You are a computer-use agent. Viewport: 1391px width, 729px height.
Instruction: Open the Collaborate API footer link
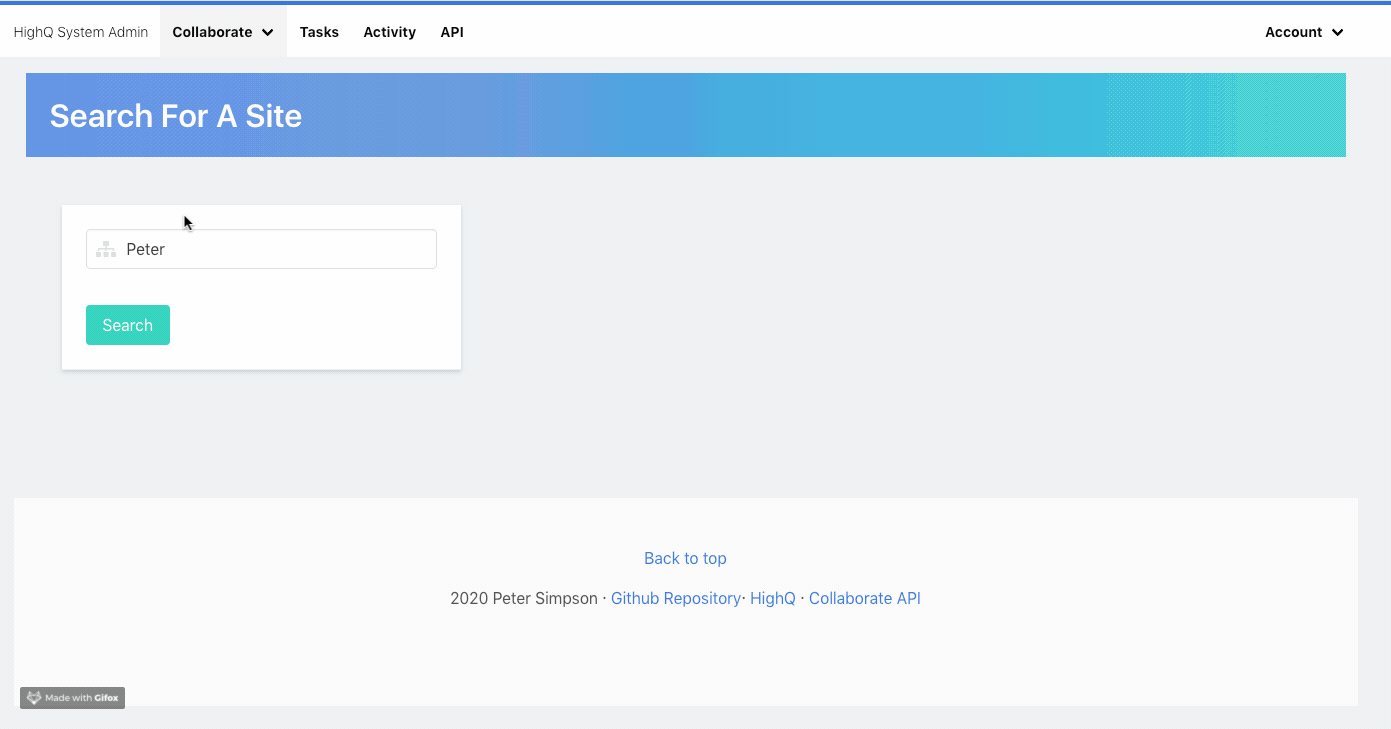click(x=864, y=598)
